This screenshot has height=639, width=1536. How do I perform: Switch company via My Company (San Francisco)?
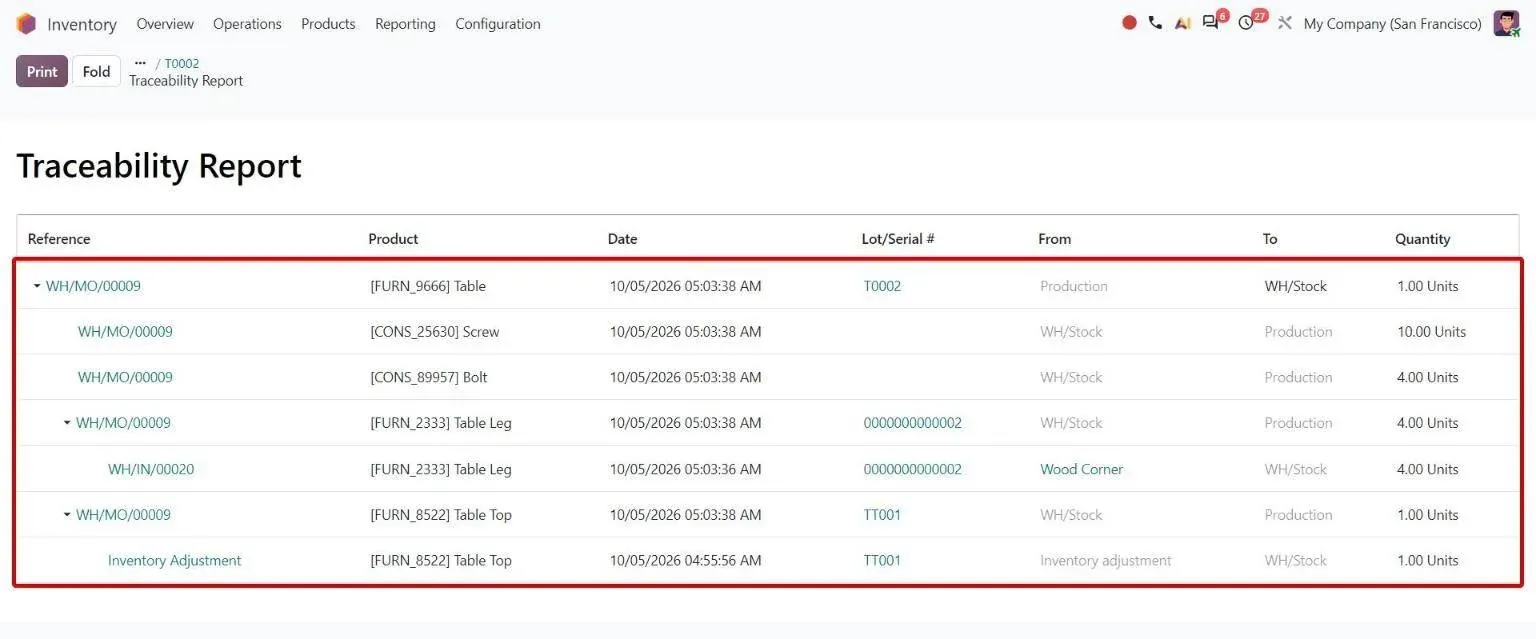click(x=1392, y=24)
